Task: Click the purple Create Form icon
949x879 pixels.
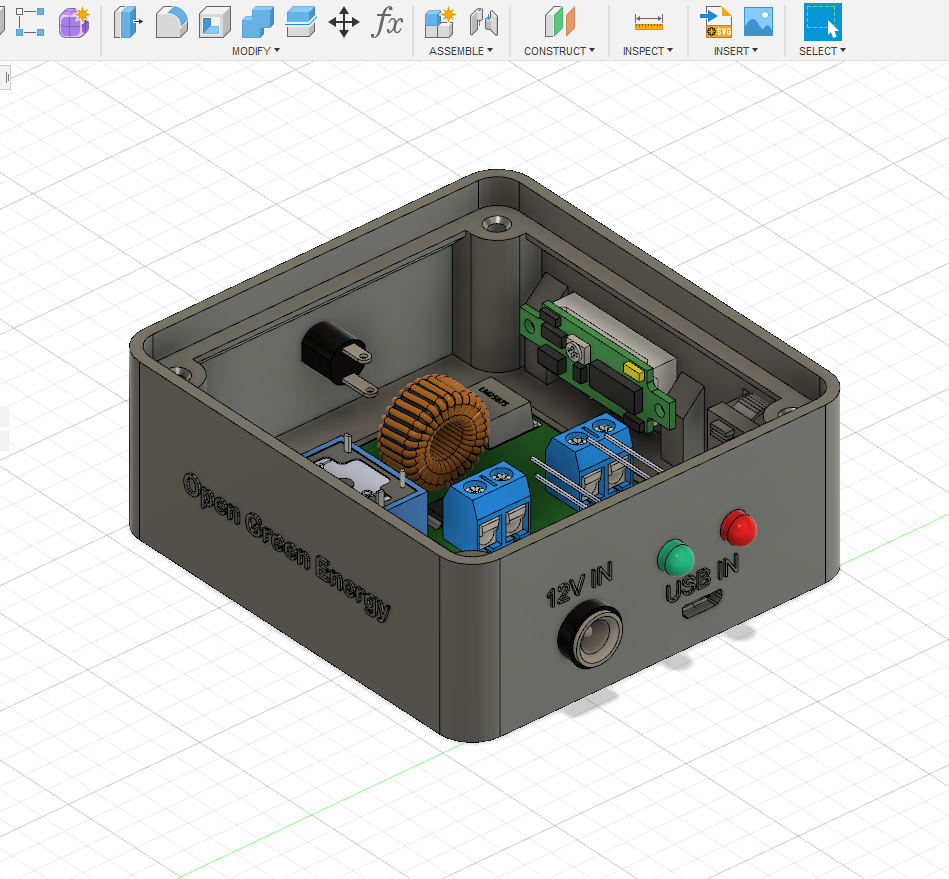Action: (x=74, y=22)
